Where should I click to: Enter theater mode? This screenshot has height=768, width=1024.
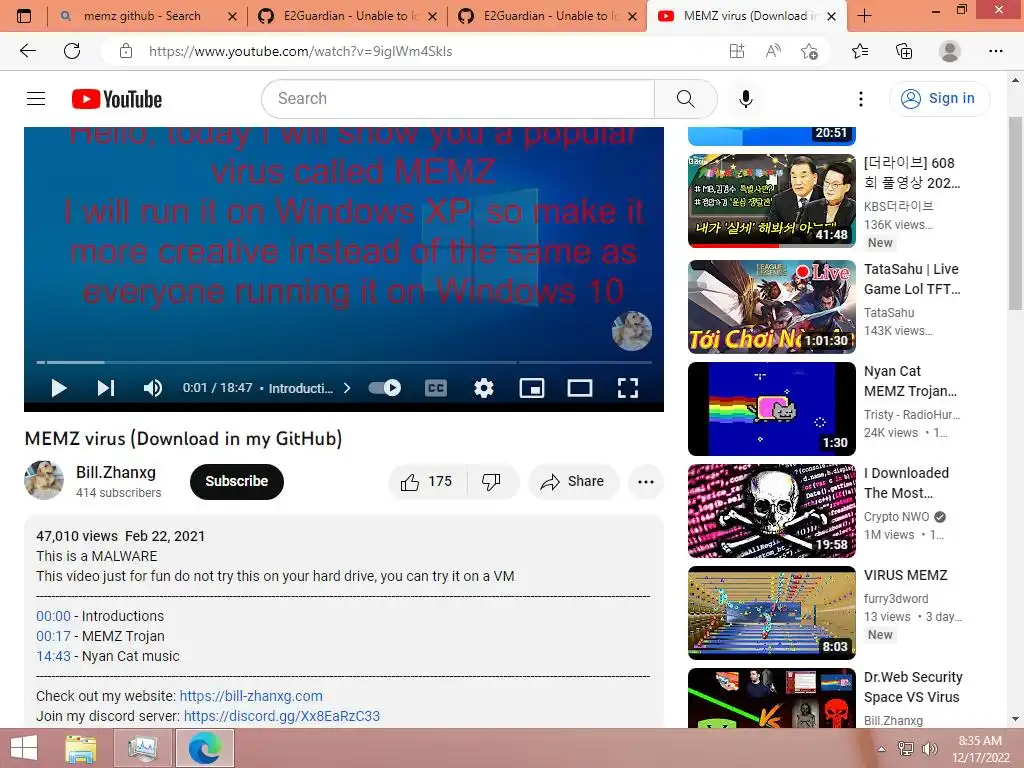580,388
